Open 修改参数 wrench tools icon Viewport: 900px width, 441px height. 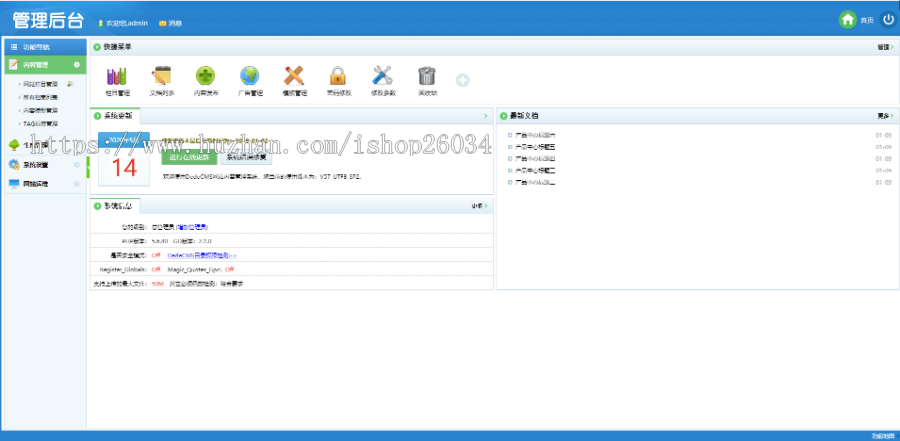click(382, 76)
